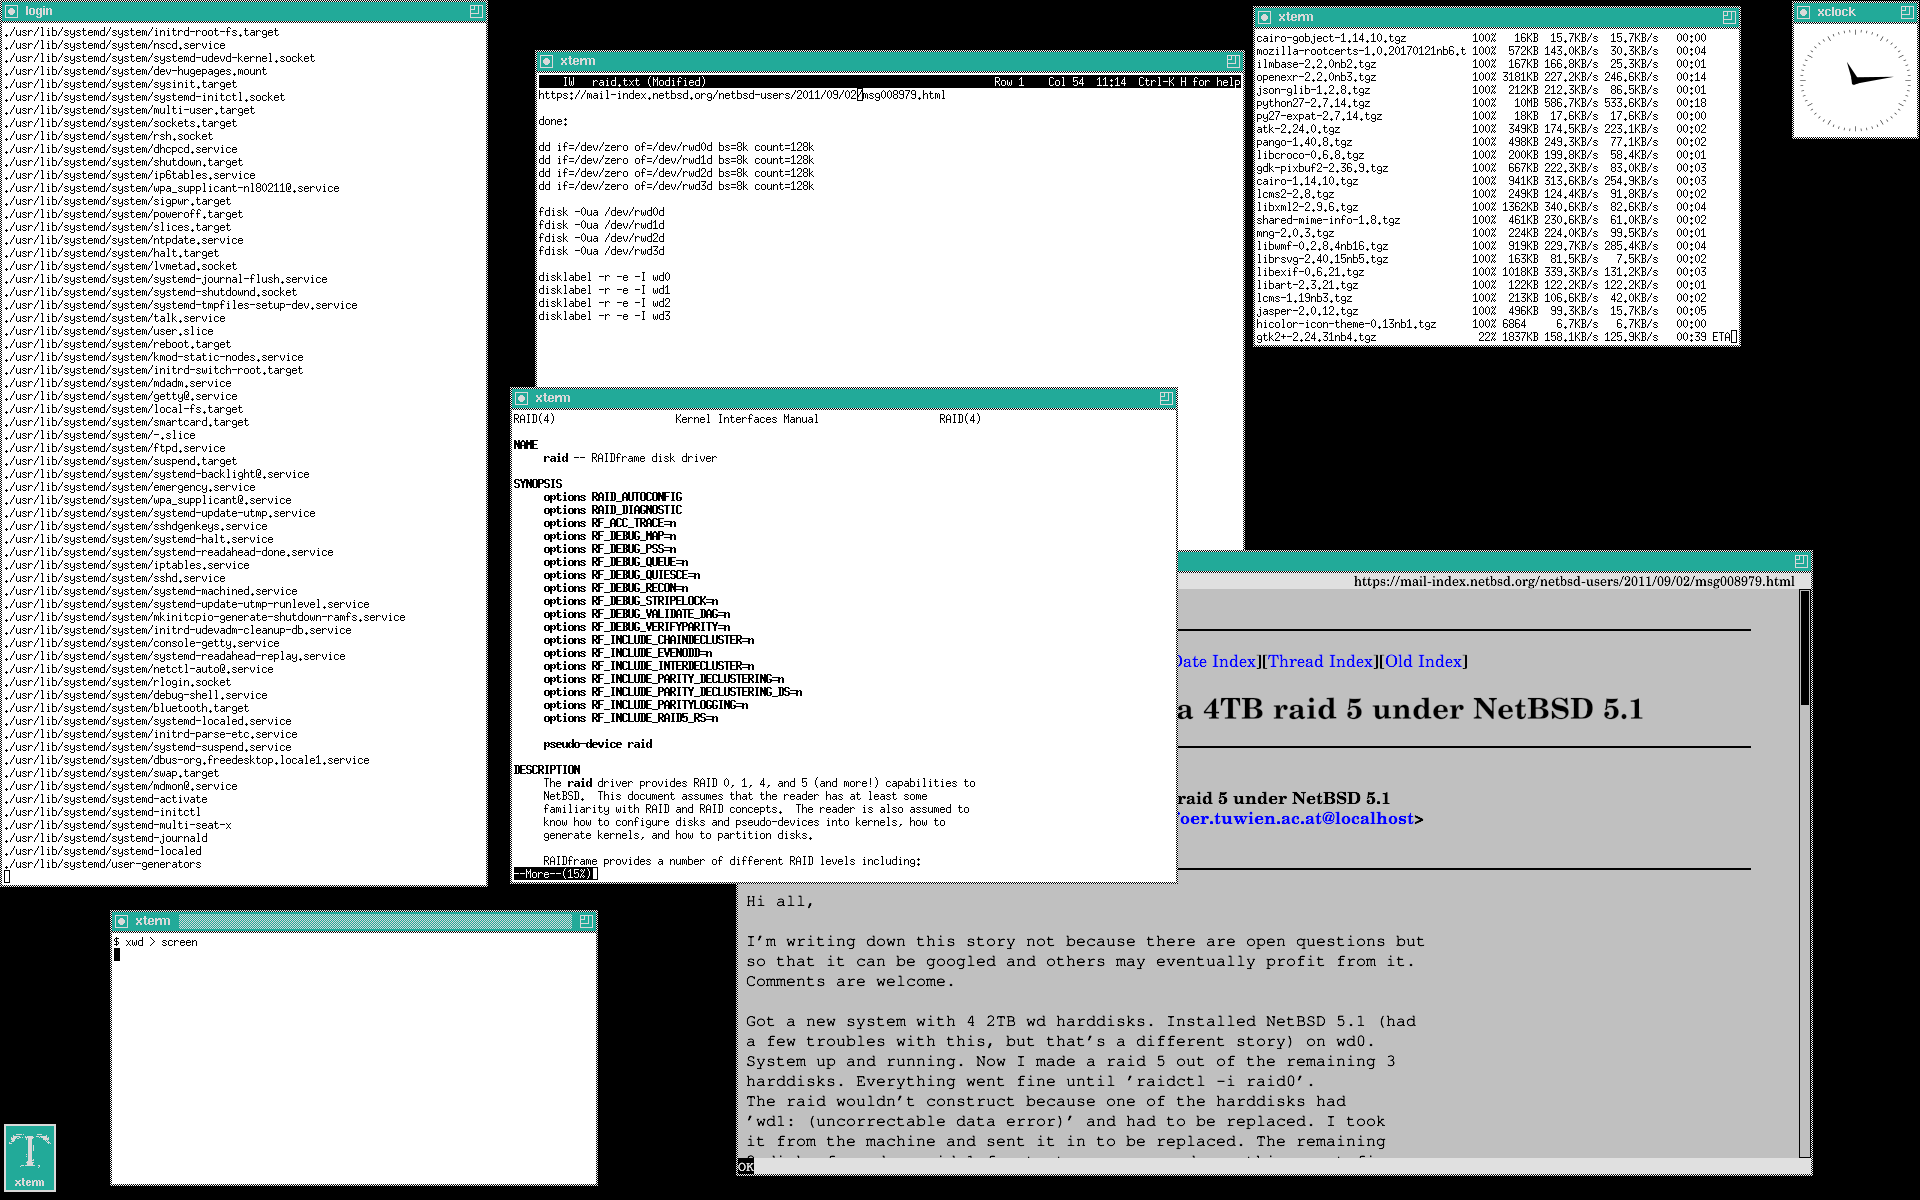This screenshot has width=1920, height=1200.
Task: Click the --More--(15%) pager prompt
Action: coord(554,874)
